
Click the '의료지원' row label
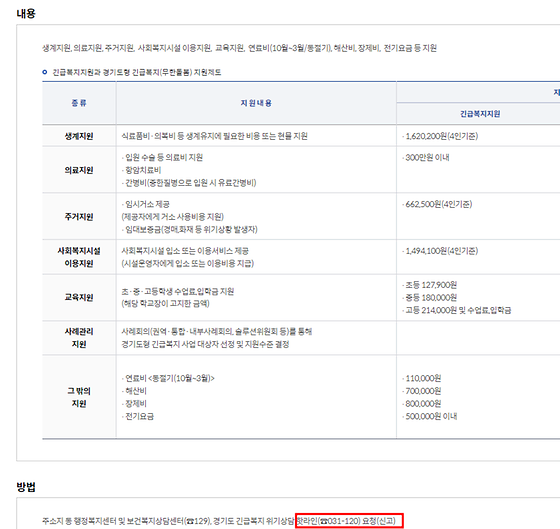click(79, 170)
